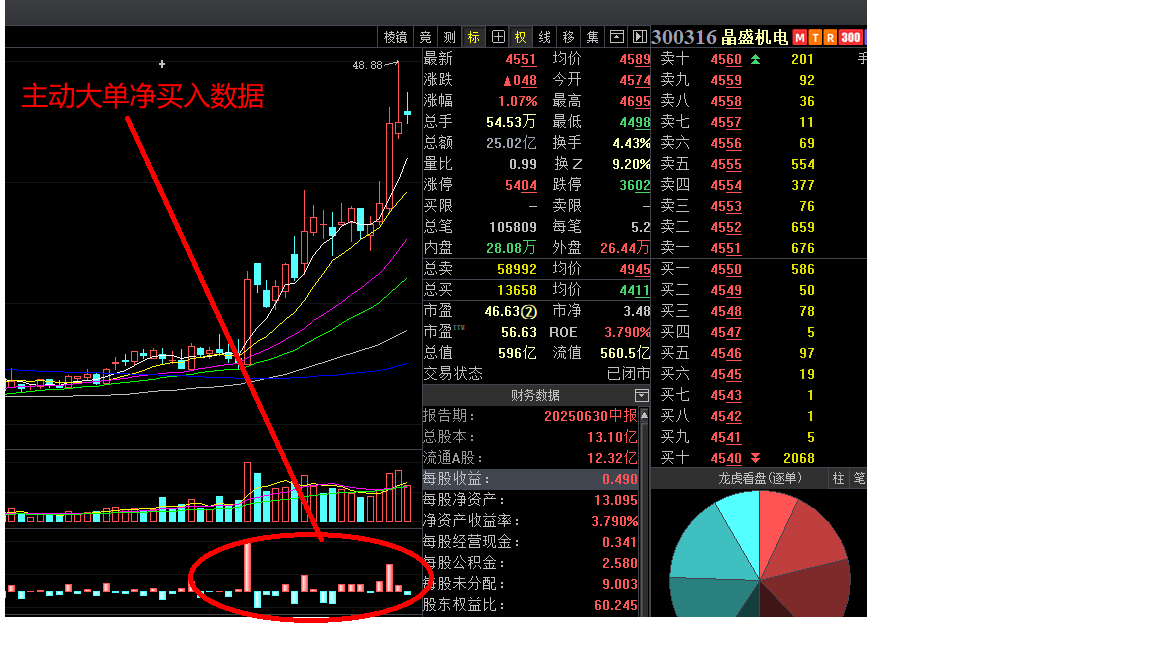This screenshot has width=1152, height=648.
Task: Click the window panel icon in toolbar
Action: point(617,37)
